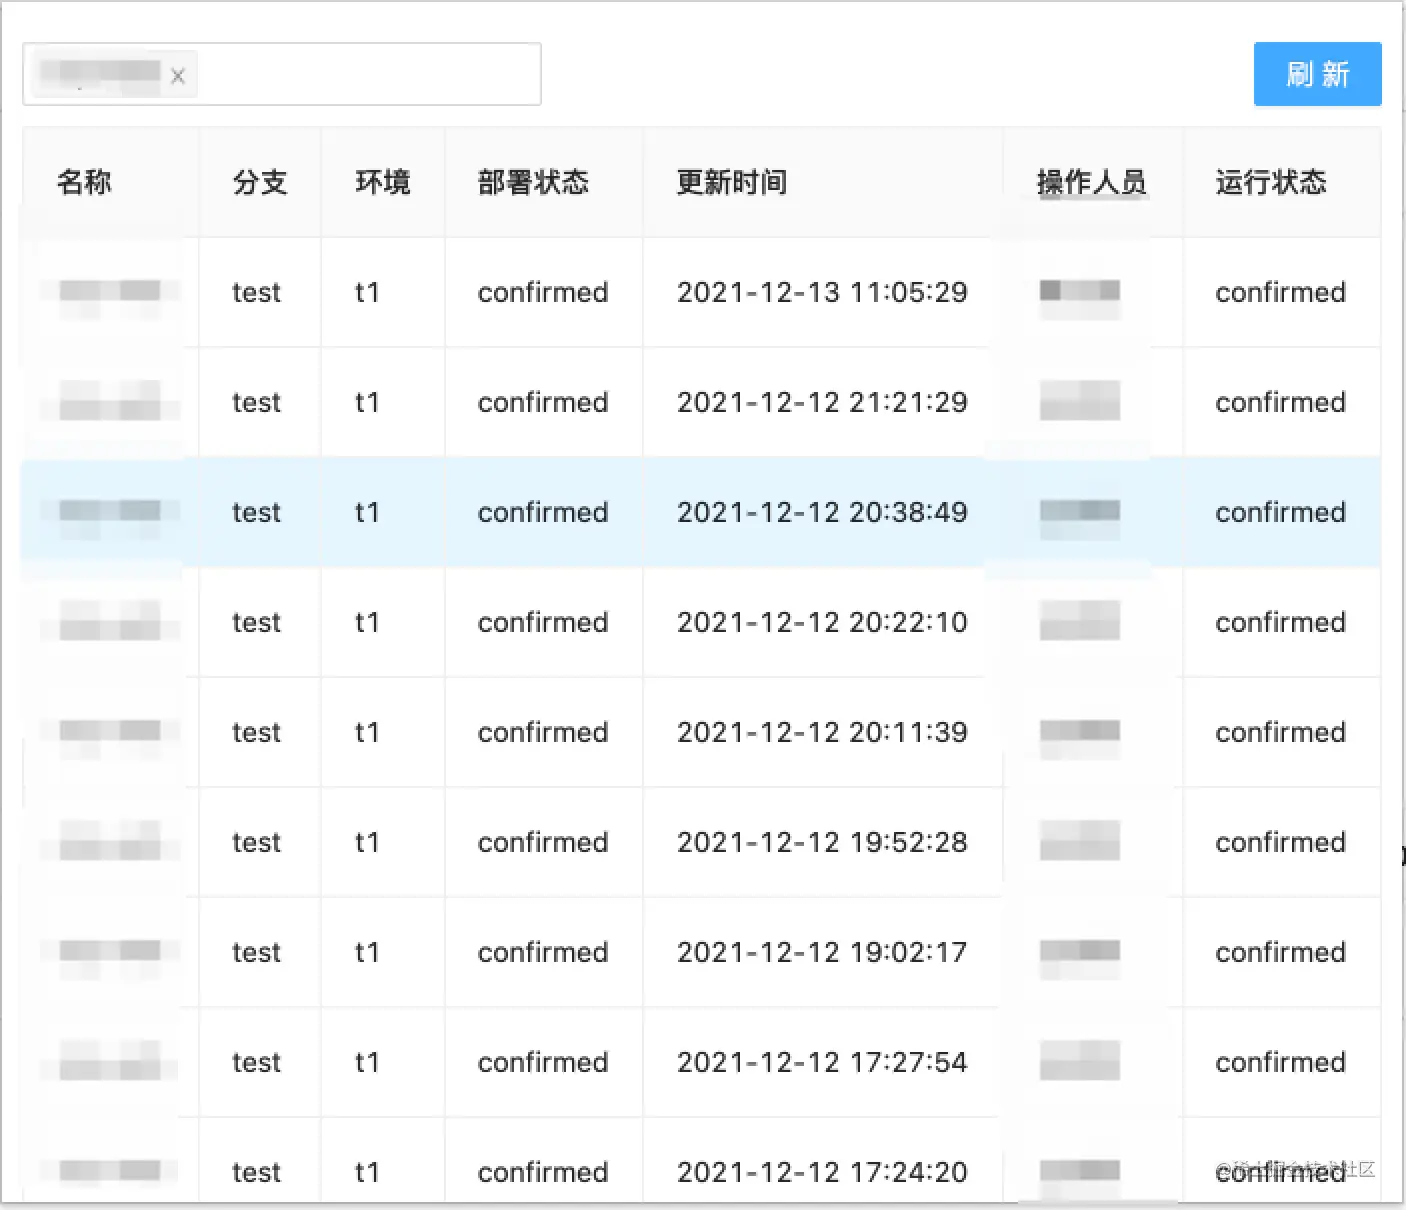Remove the blurred tag in the filter box
This screenshot has height=1210, width=1406.
pos(178,75)
